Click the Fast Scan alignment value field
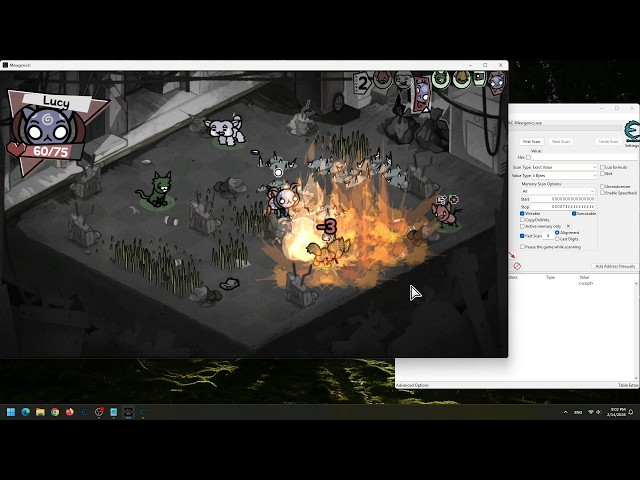Viewport: 640px width, 480px height. [x=548, y=236]
